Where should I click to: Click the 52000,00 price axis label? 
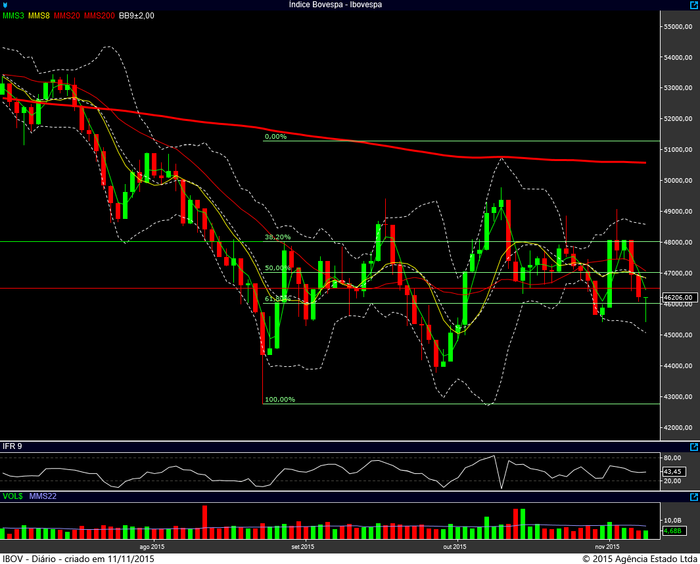click(x=678, y=119)
